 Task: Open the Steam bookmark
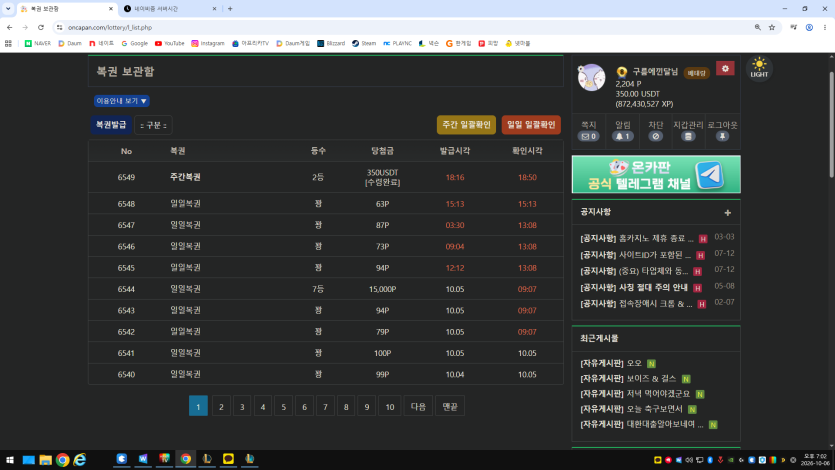[364, 43]
